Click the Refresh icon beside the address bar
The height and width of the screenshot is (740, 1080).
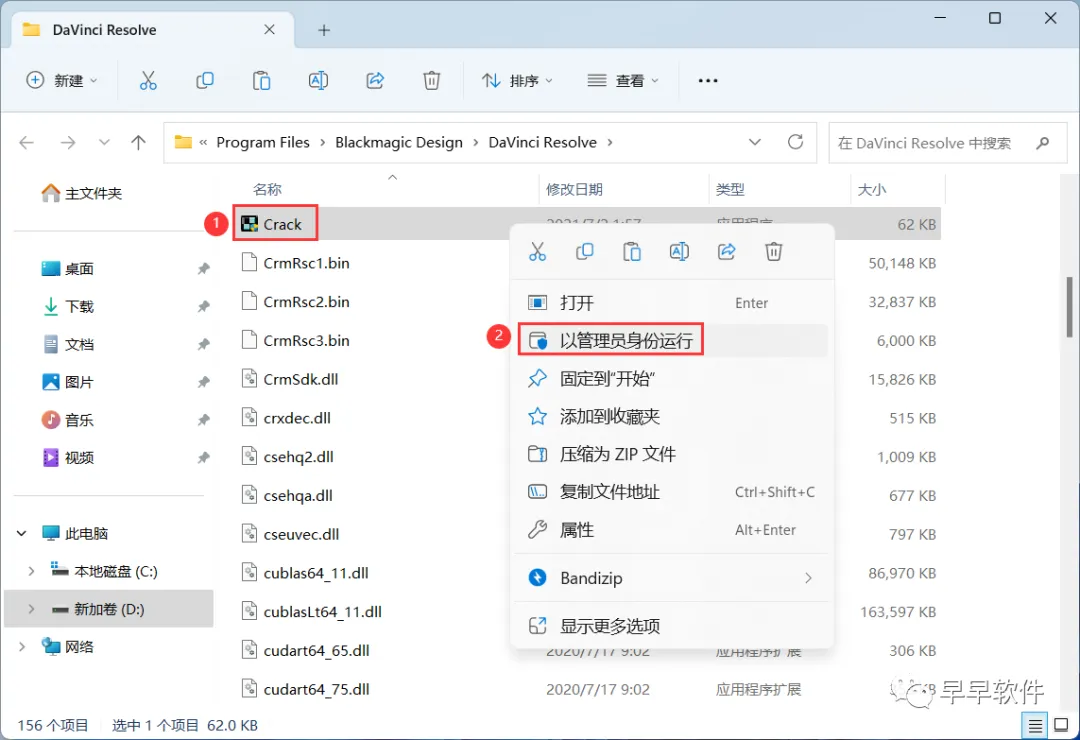[796, 142]
